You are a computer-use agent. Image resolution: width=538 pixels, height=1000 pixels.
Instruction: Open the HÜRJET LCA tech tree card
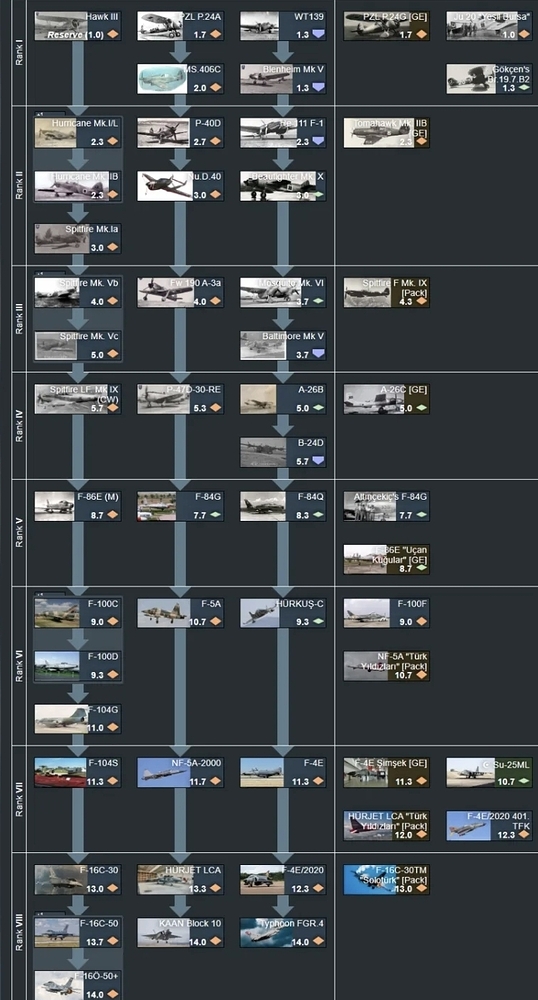[x=180, y=879]
